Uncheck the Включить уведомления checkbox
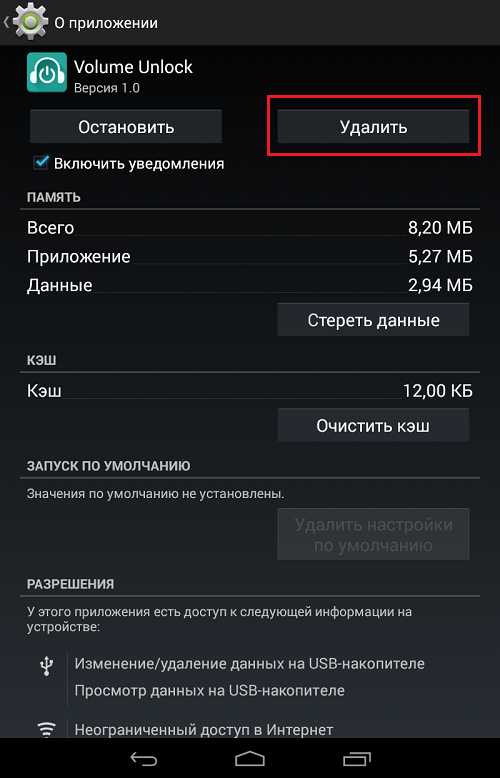This screenshot has width=500, height=778. [41, 163]
